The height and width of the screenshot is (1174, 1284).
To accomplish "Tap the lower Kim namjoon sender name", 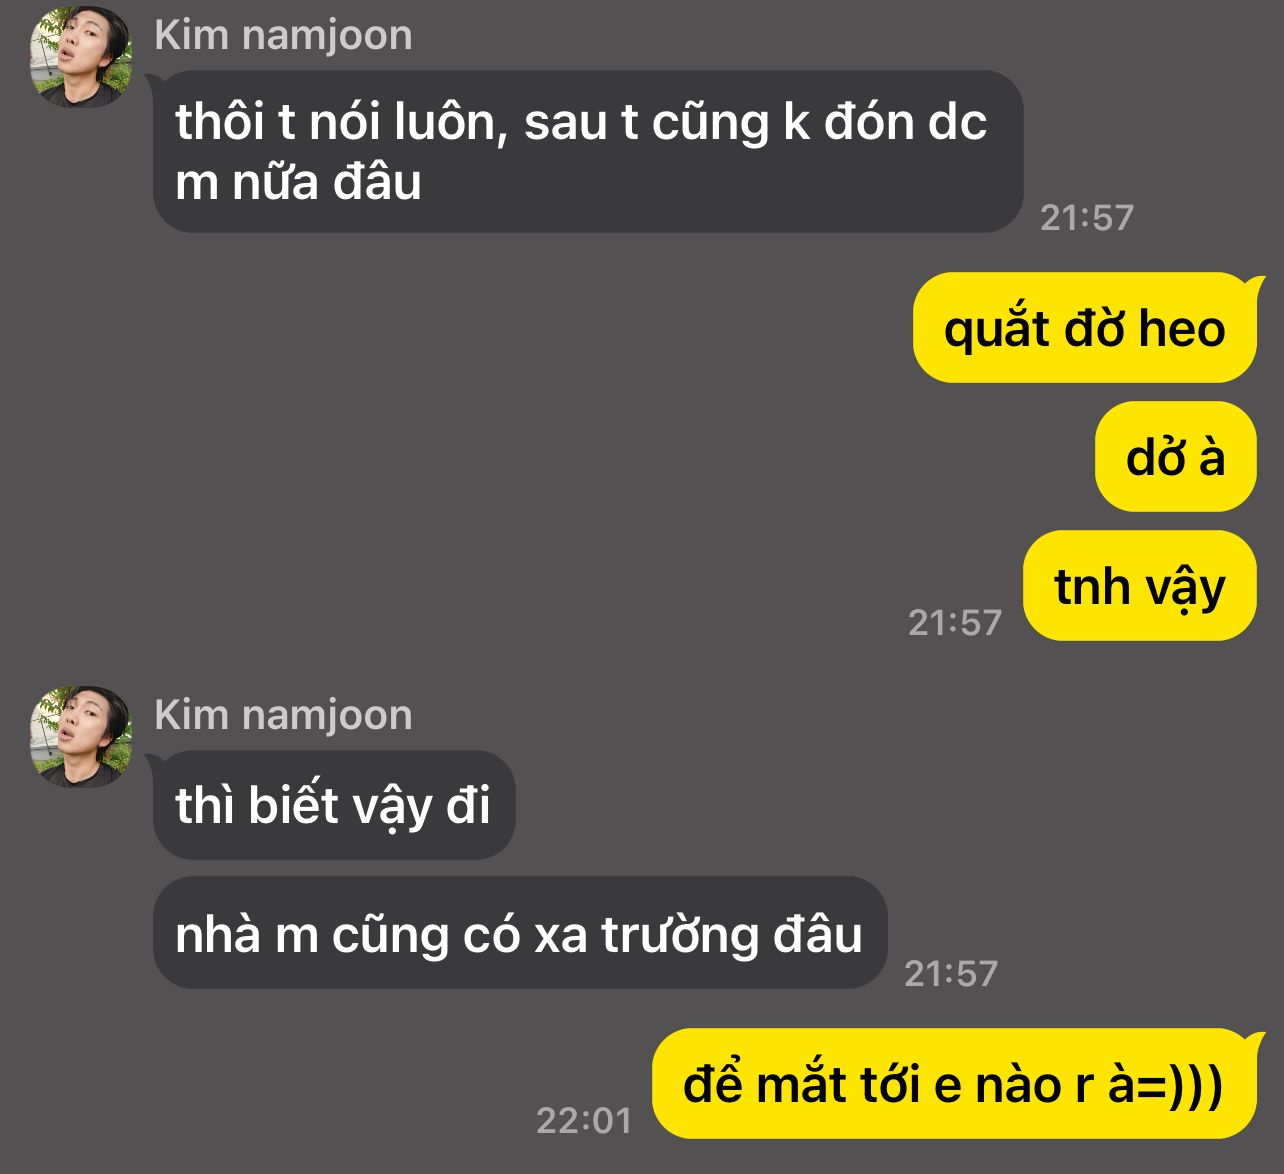I will (x=283, y=715).
